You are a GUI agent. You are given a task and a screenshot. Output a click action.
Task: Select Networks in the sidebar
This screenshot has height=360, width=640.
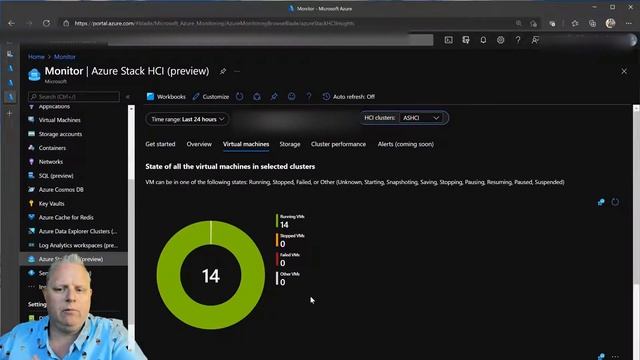(x=51, y=162)
